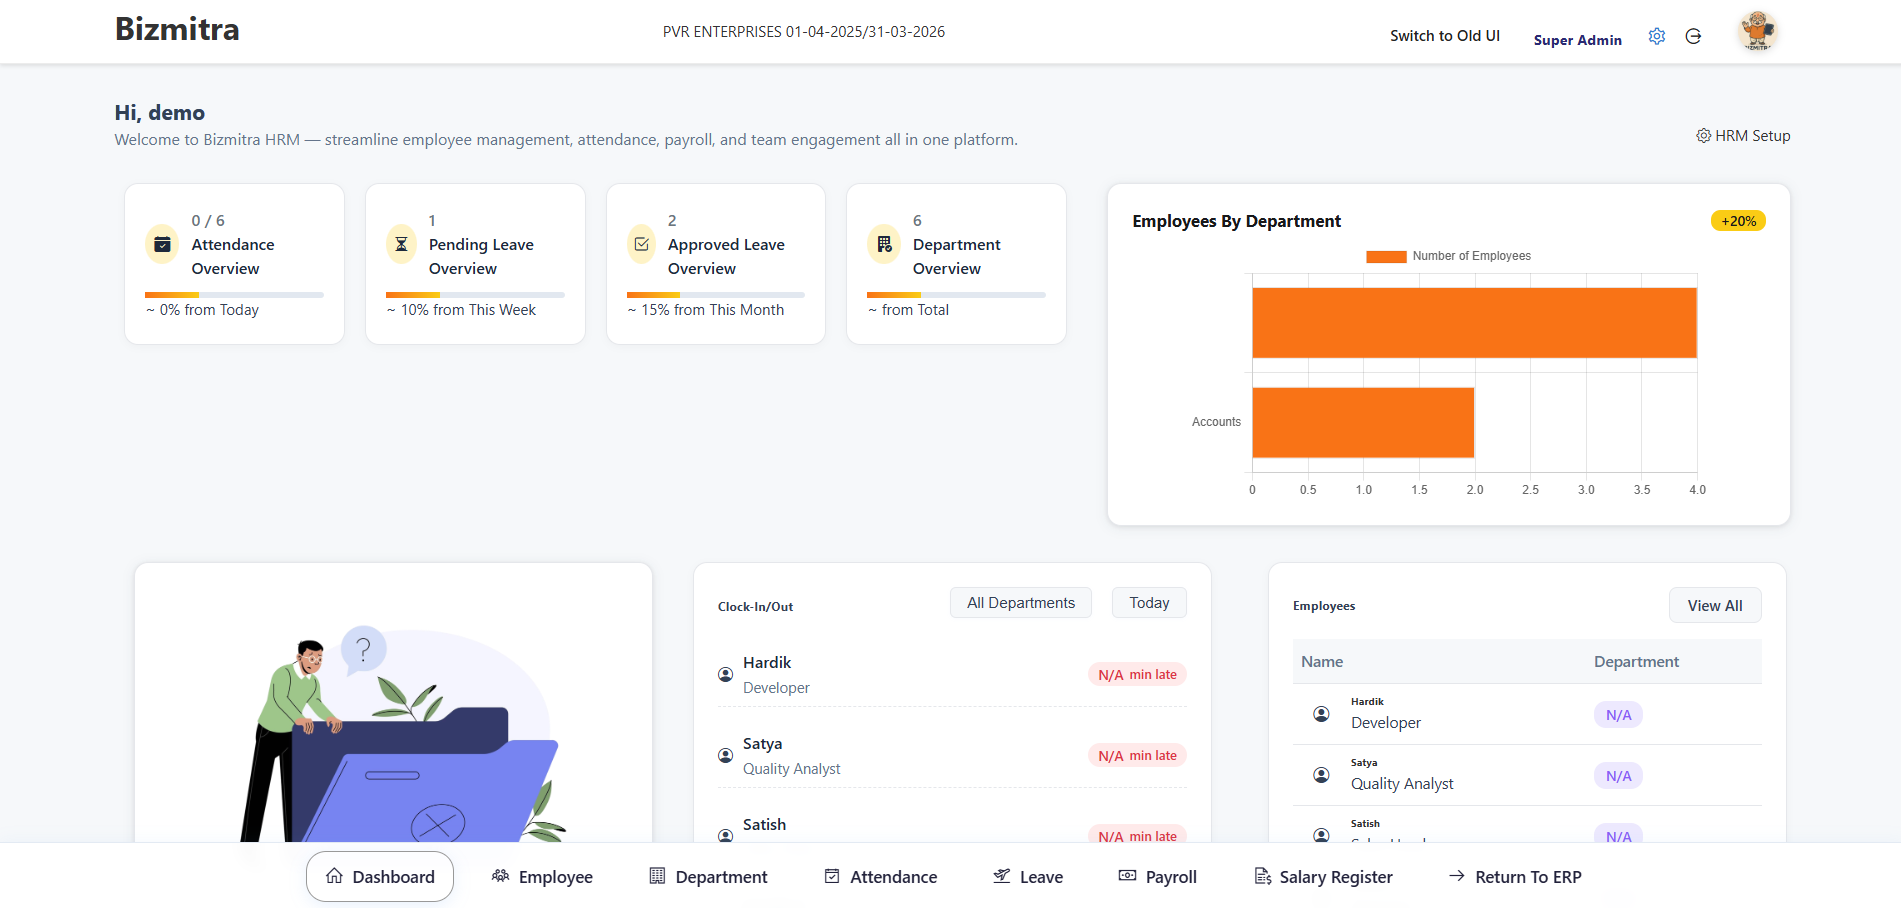Open the Today date filter in Clock-In/Out
1901x908 pixels.
coord(1149,602)
